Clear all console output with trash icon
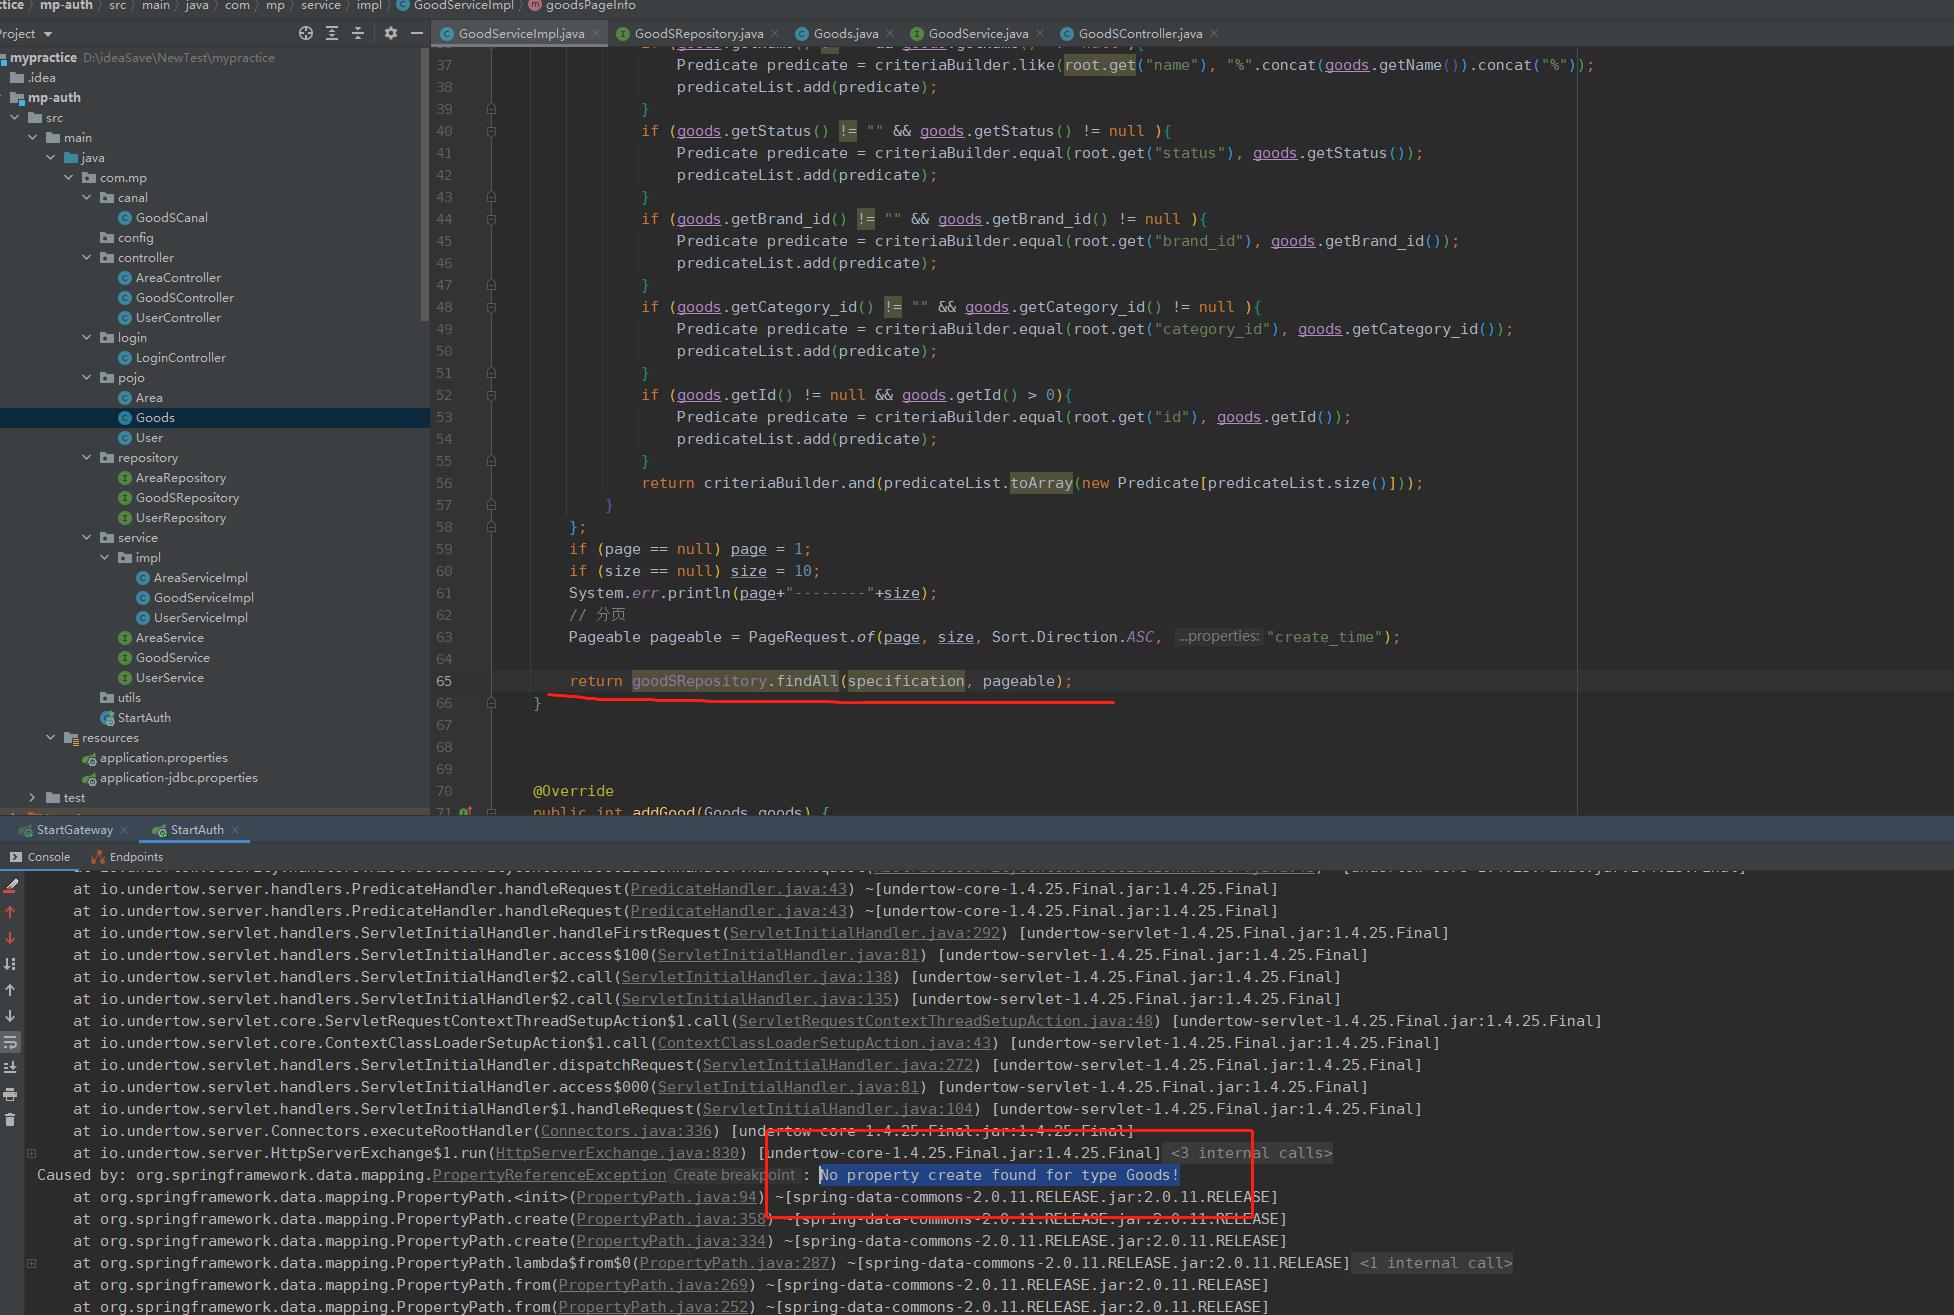Image resolution: width=1954 pixels, height=1315 pixels. [10, 1120]
